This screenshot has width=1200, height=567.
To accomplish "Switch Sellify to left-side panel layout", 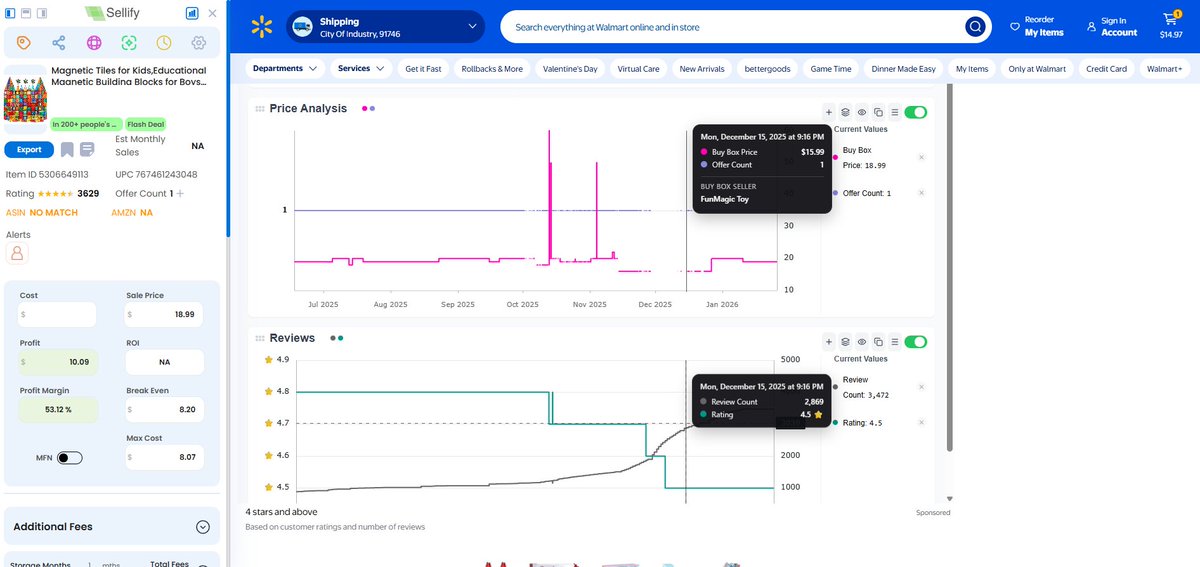I will pos(11,14).
